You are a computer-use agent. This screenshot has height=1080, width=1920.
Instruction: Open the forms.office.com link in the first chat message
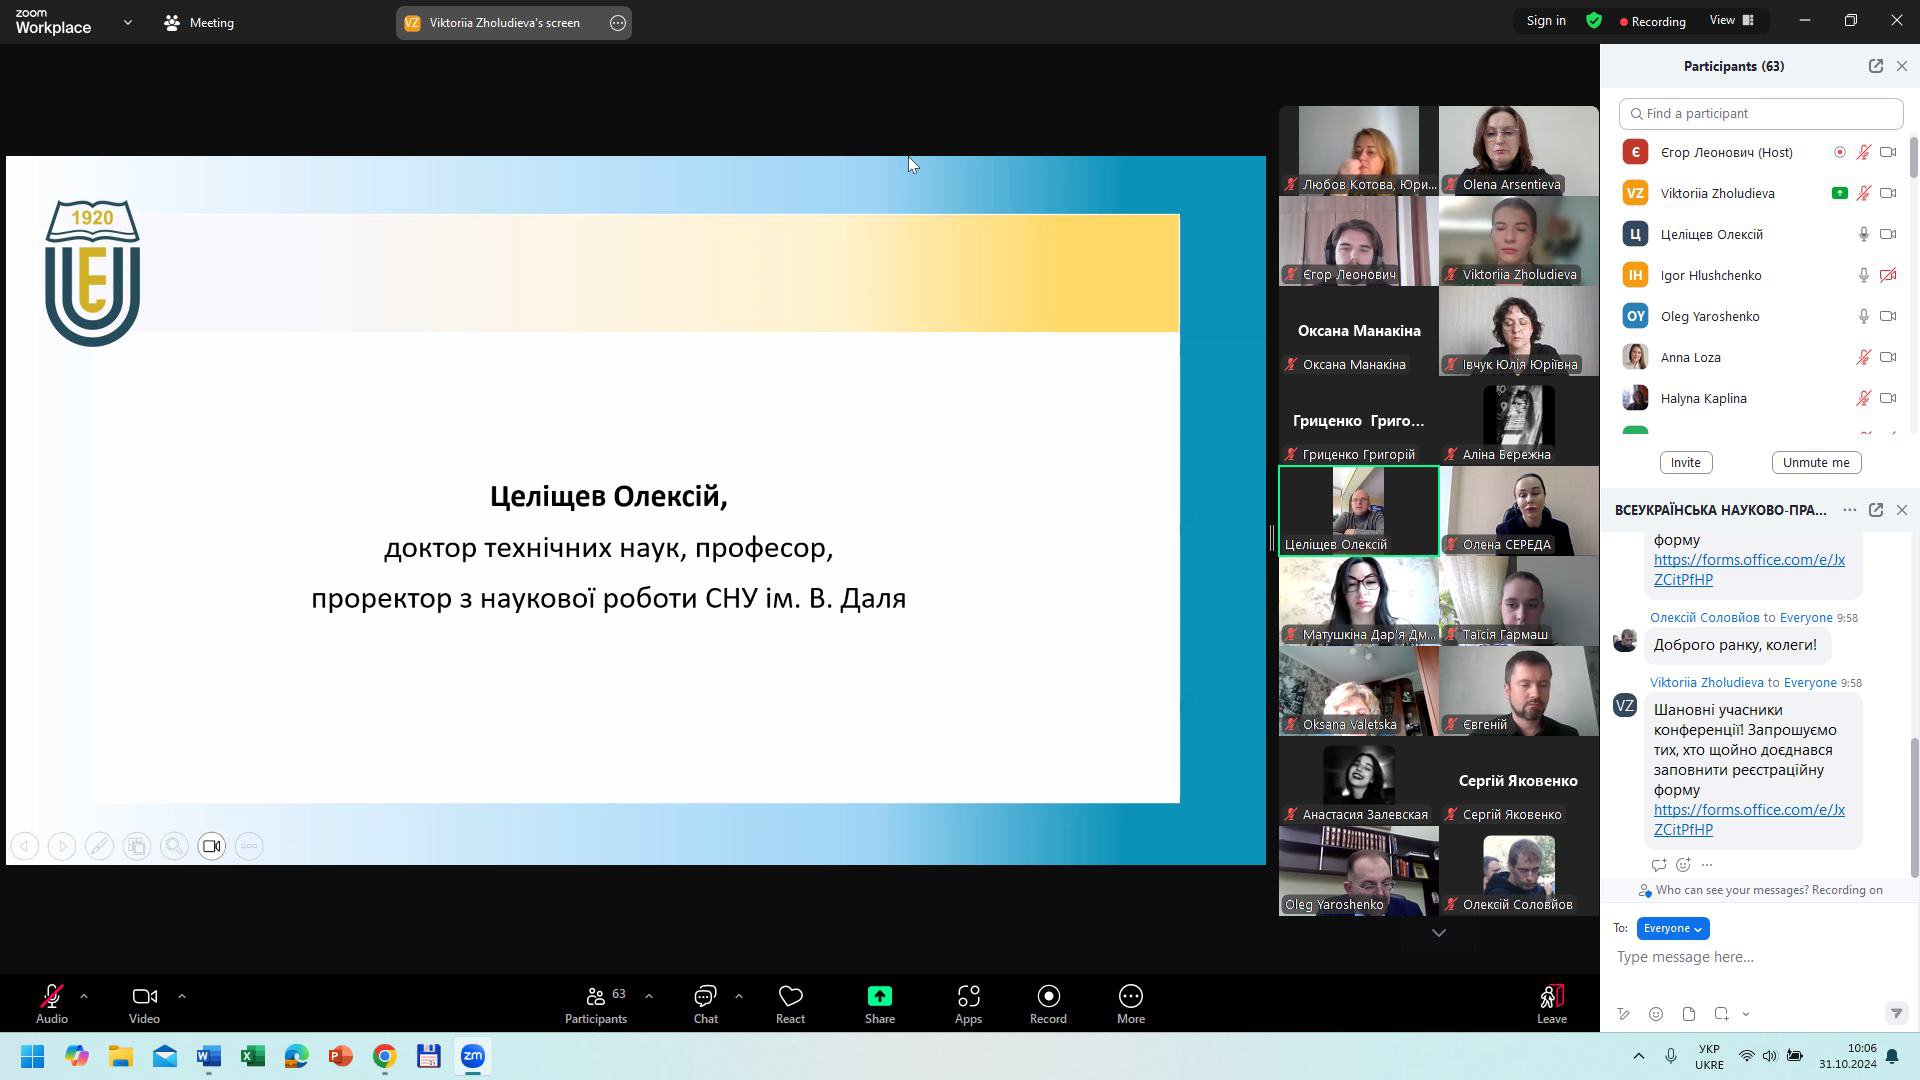[1749, 570]
